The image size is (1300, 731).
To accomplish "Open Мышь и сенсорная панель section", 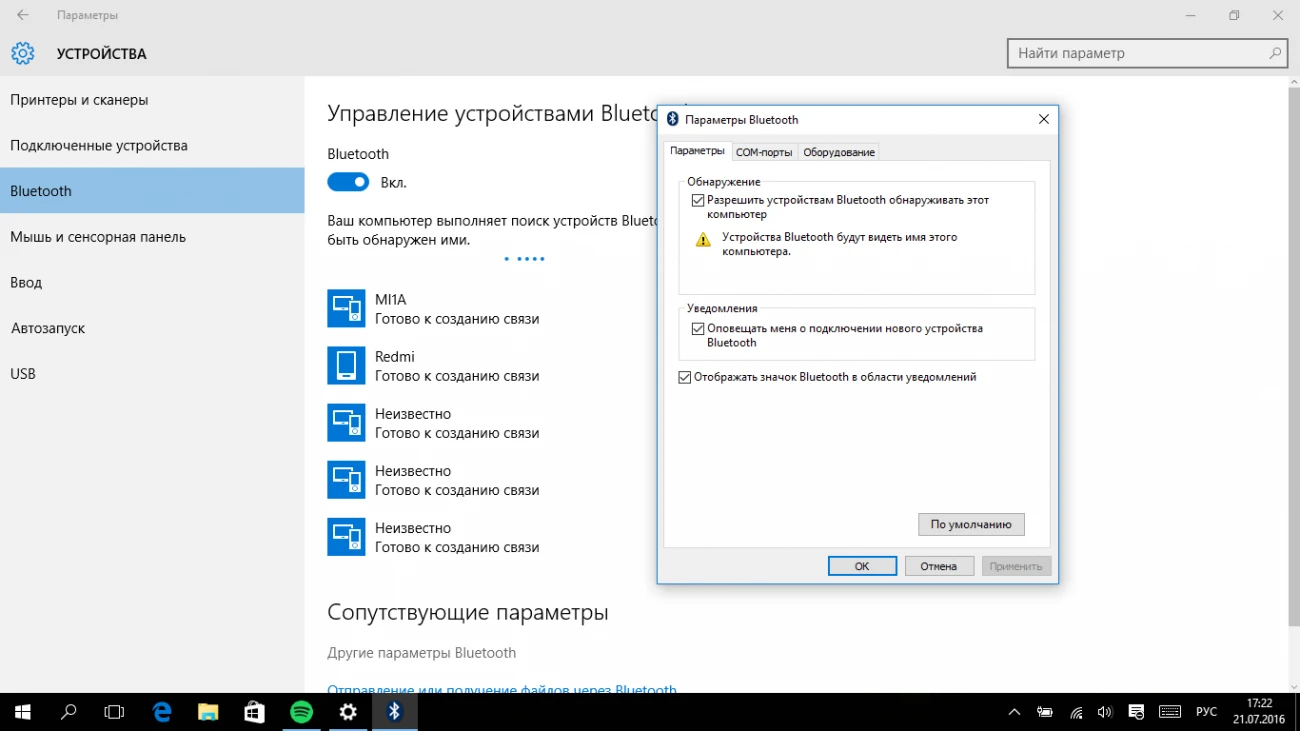I will [x=152, y=237].
